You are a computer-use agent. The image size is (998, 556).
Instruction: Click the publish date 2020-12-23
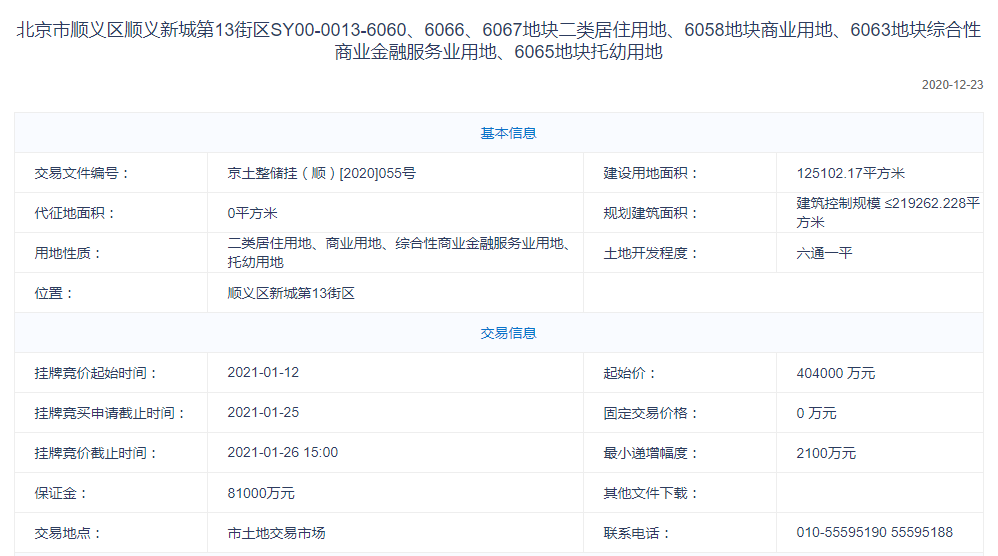[x=952, y=85]
